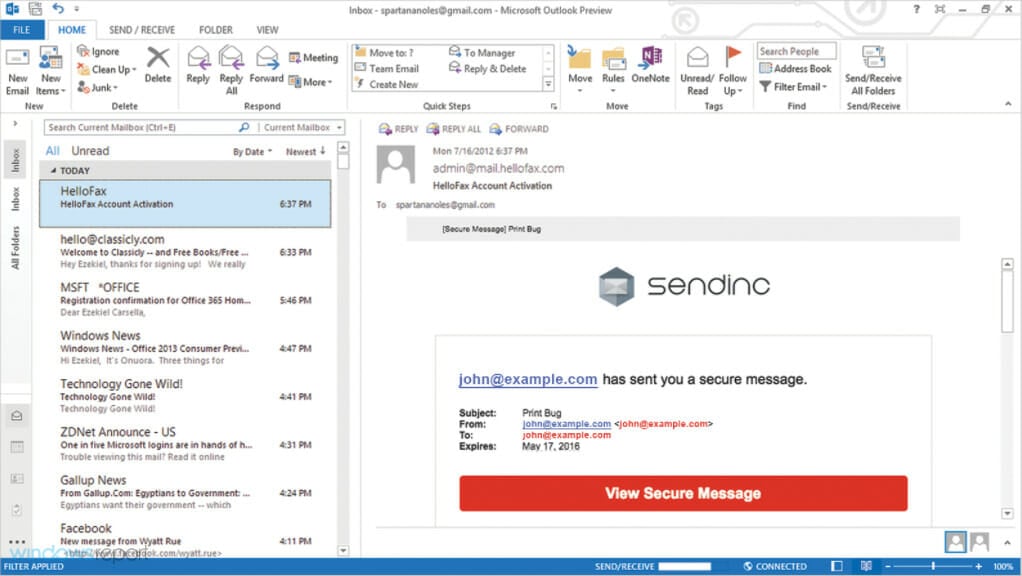The image size is (1022, 576).
Task: Click Undo in the quick access toolbar
Action: pyautogui.click(x=58, y=8)
